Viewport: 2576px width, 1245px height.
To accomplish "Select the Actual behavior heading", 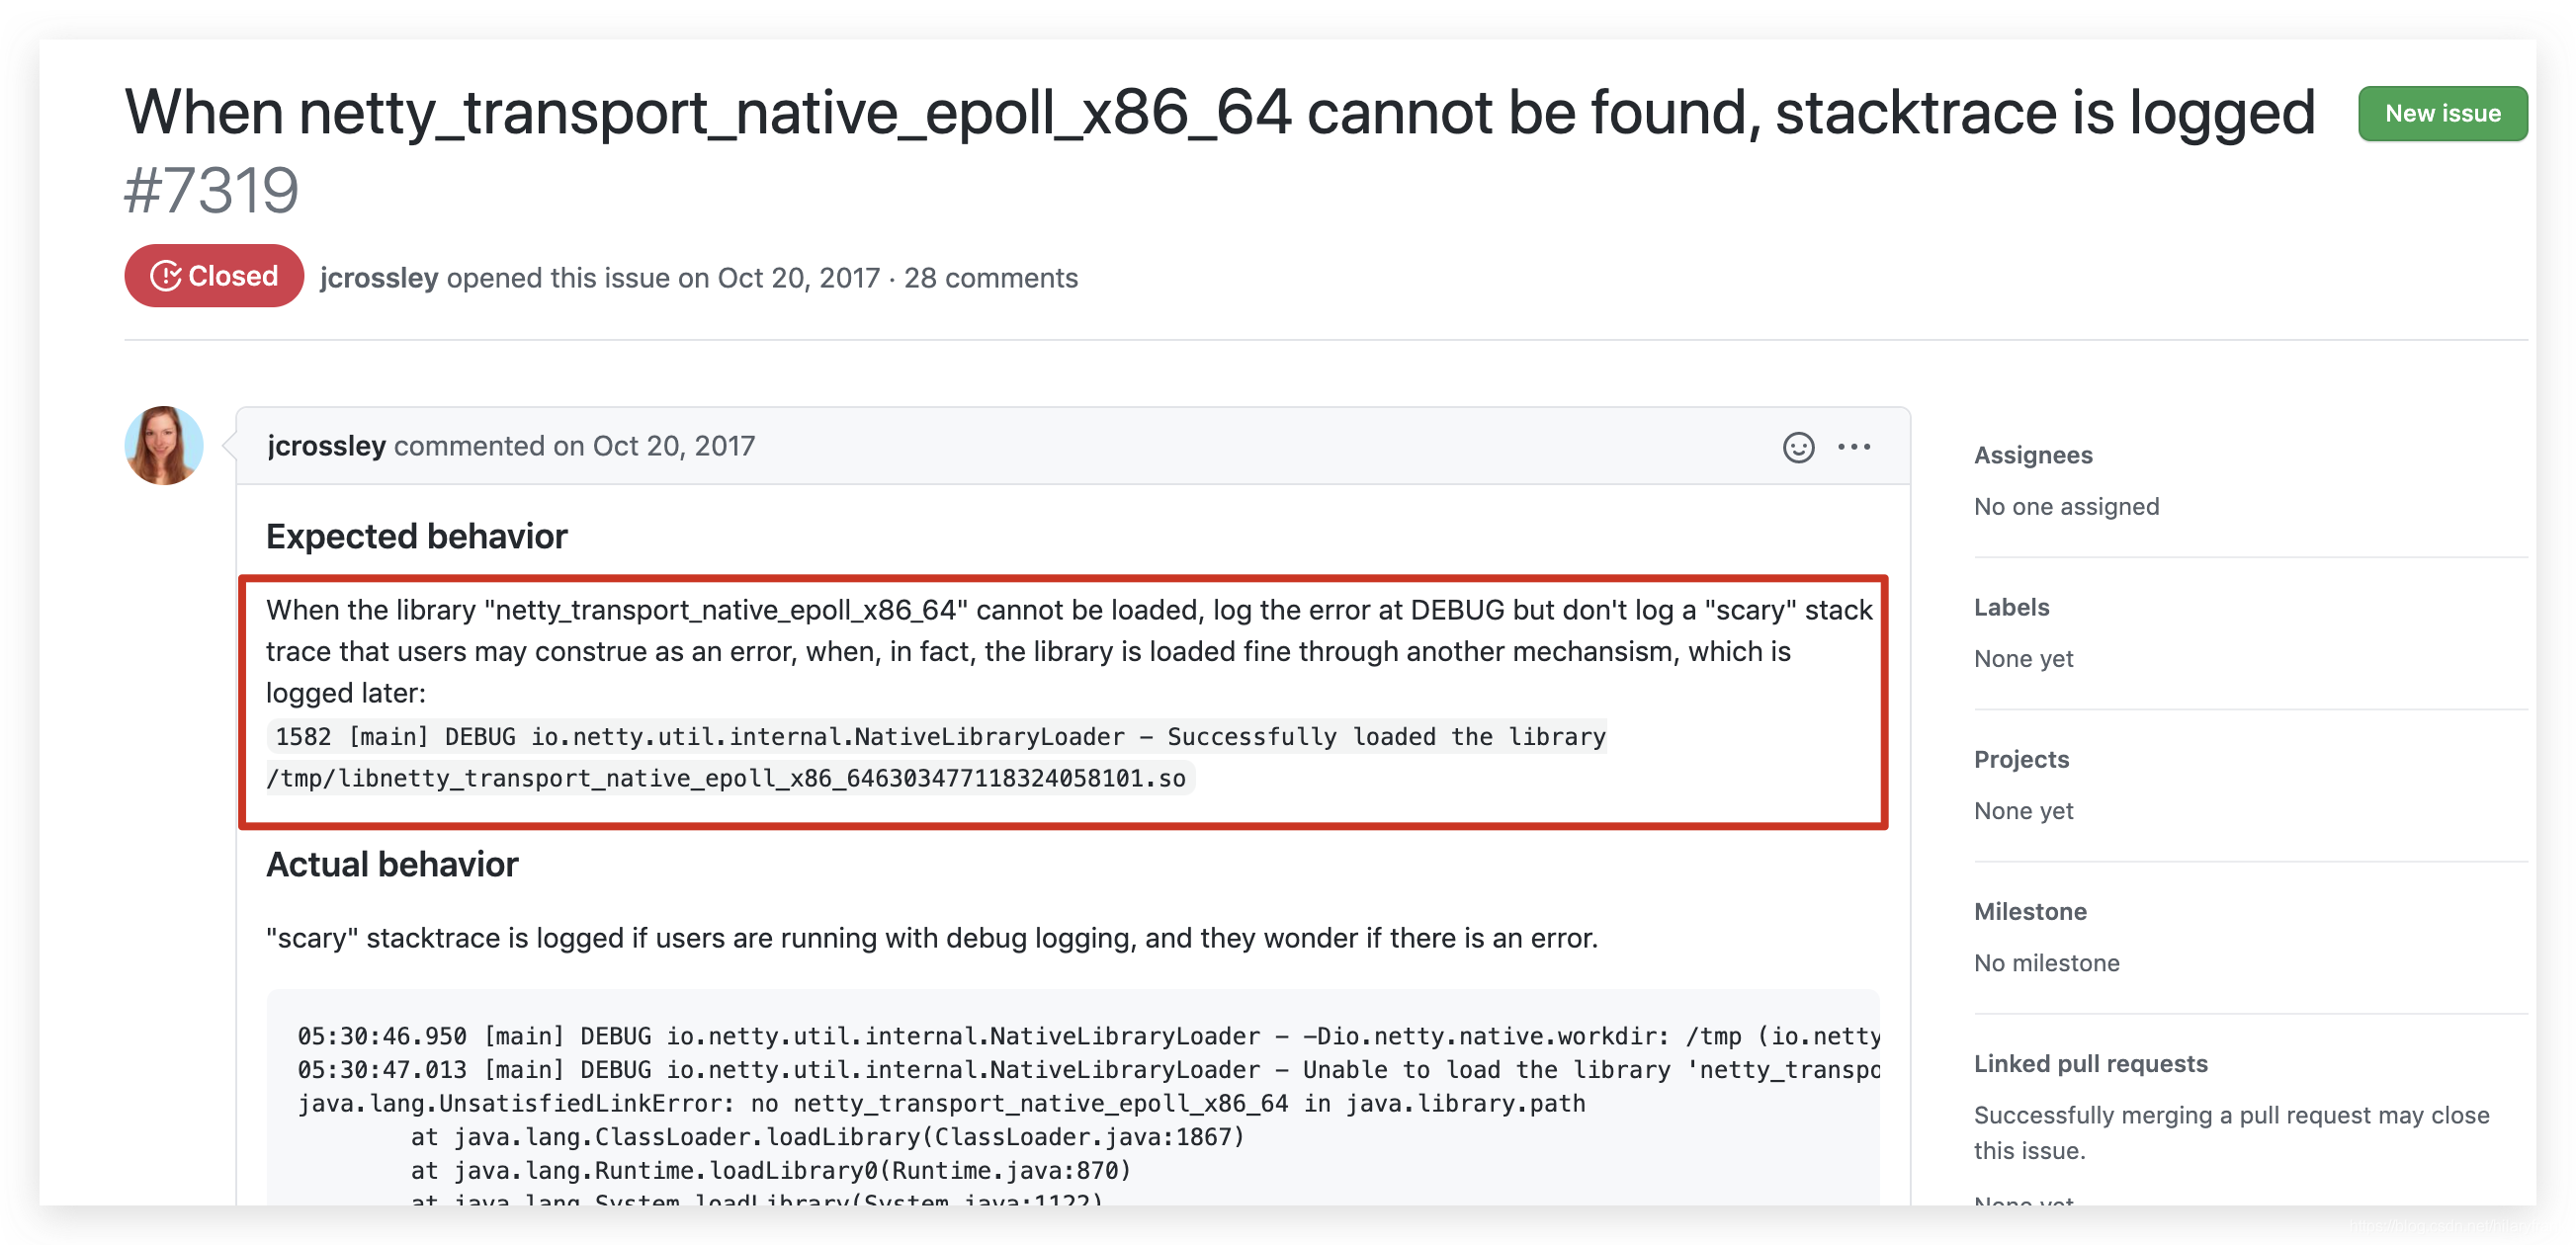I will coord(393,864).
